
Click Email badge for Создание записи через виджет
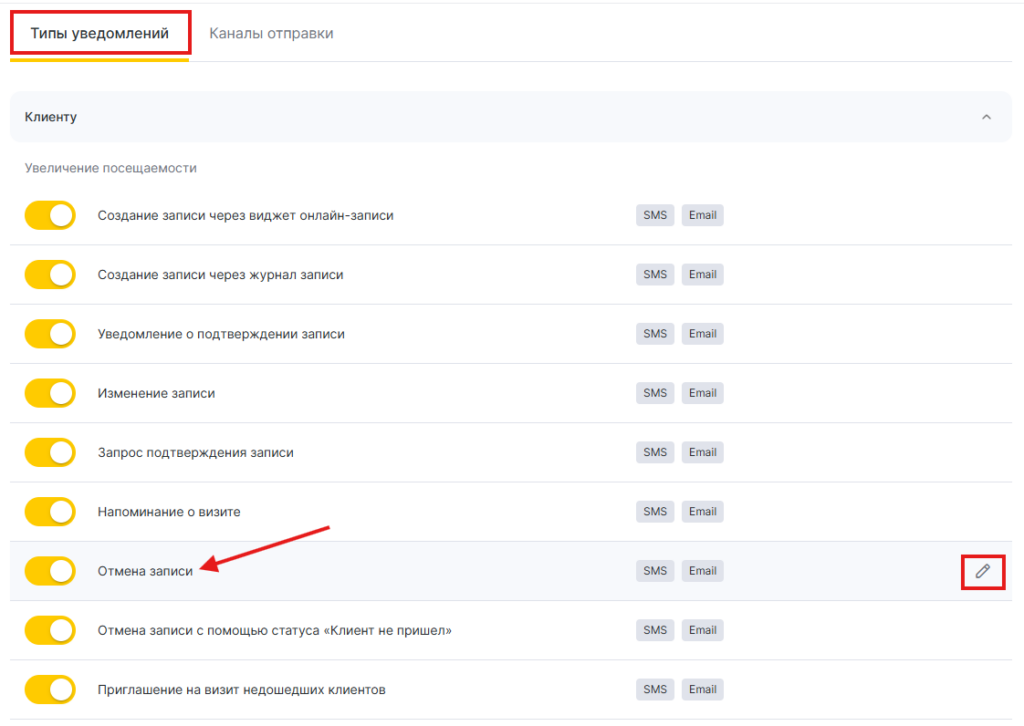(702, 215)
